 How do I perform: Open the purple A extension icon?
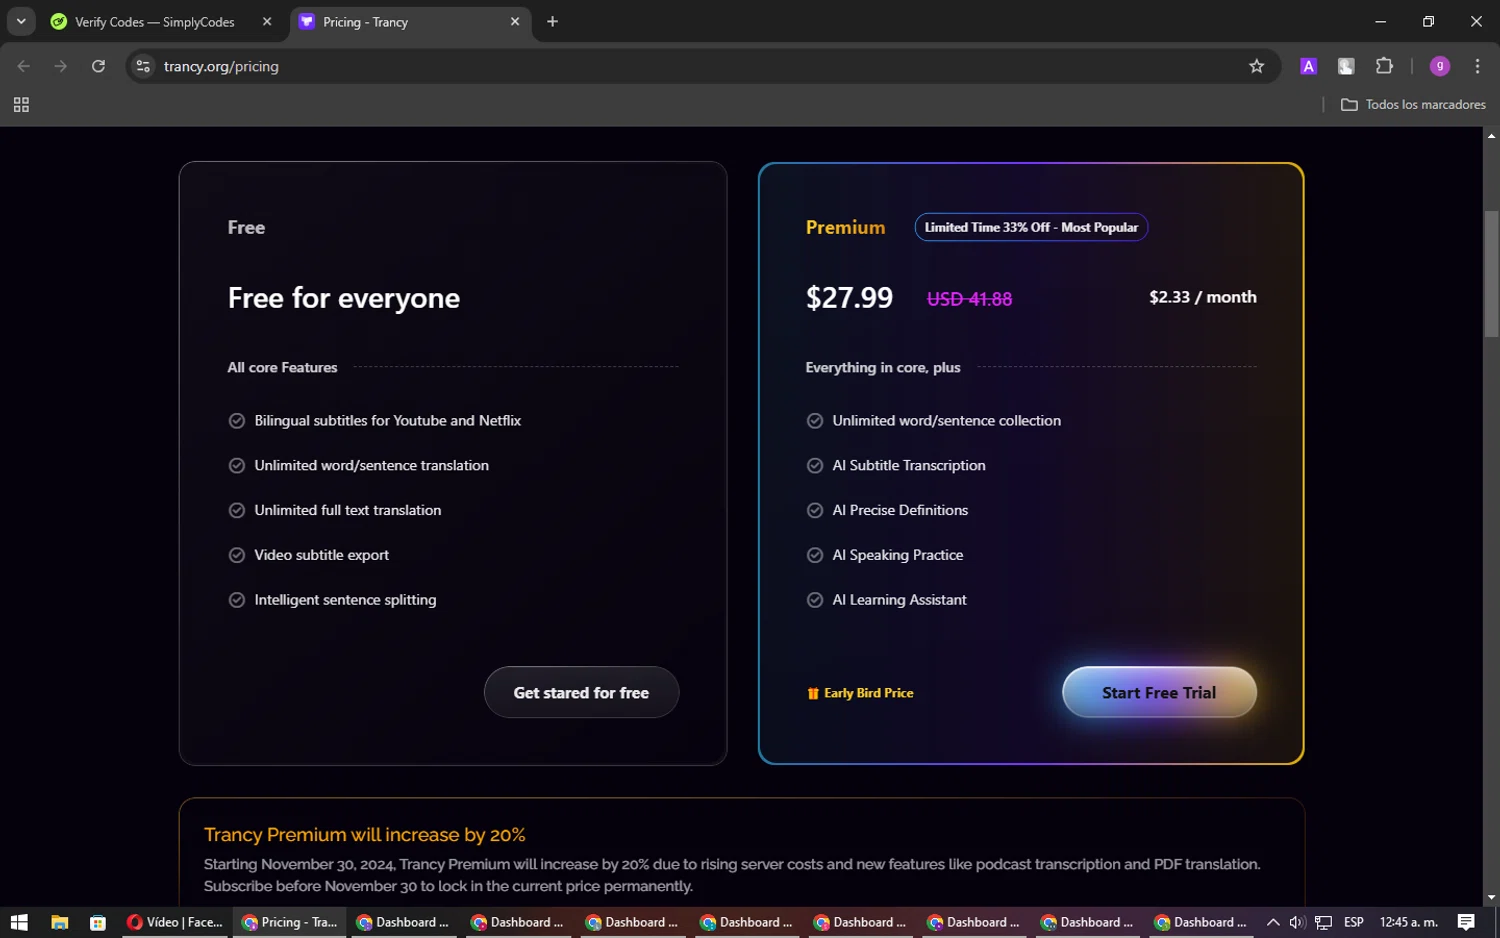click(1308, 66)
